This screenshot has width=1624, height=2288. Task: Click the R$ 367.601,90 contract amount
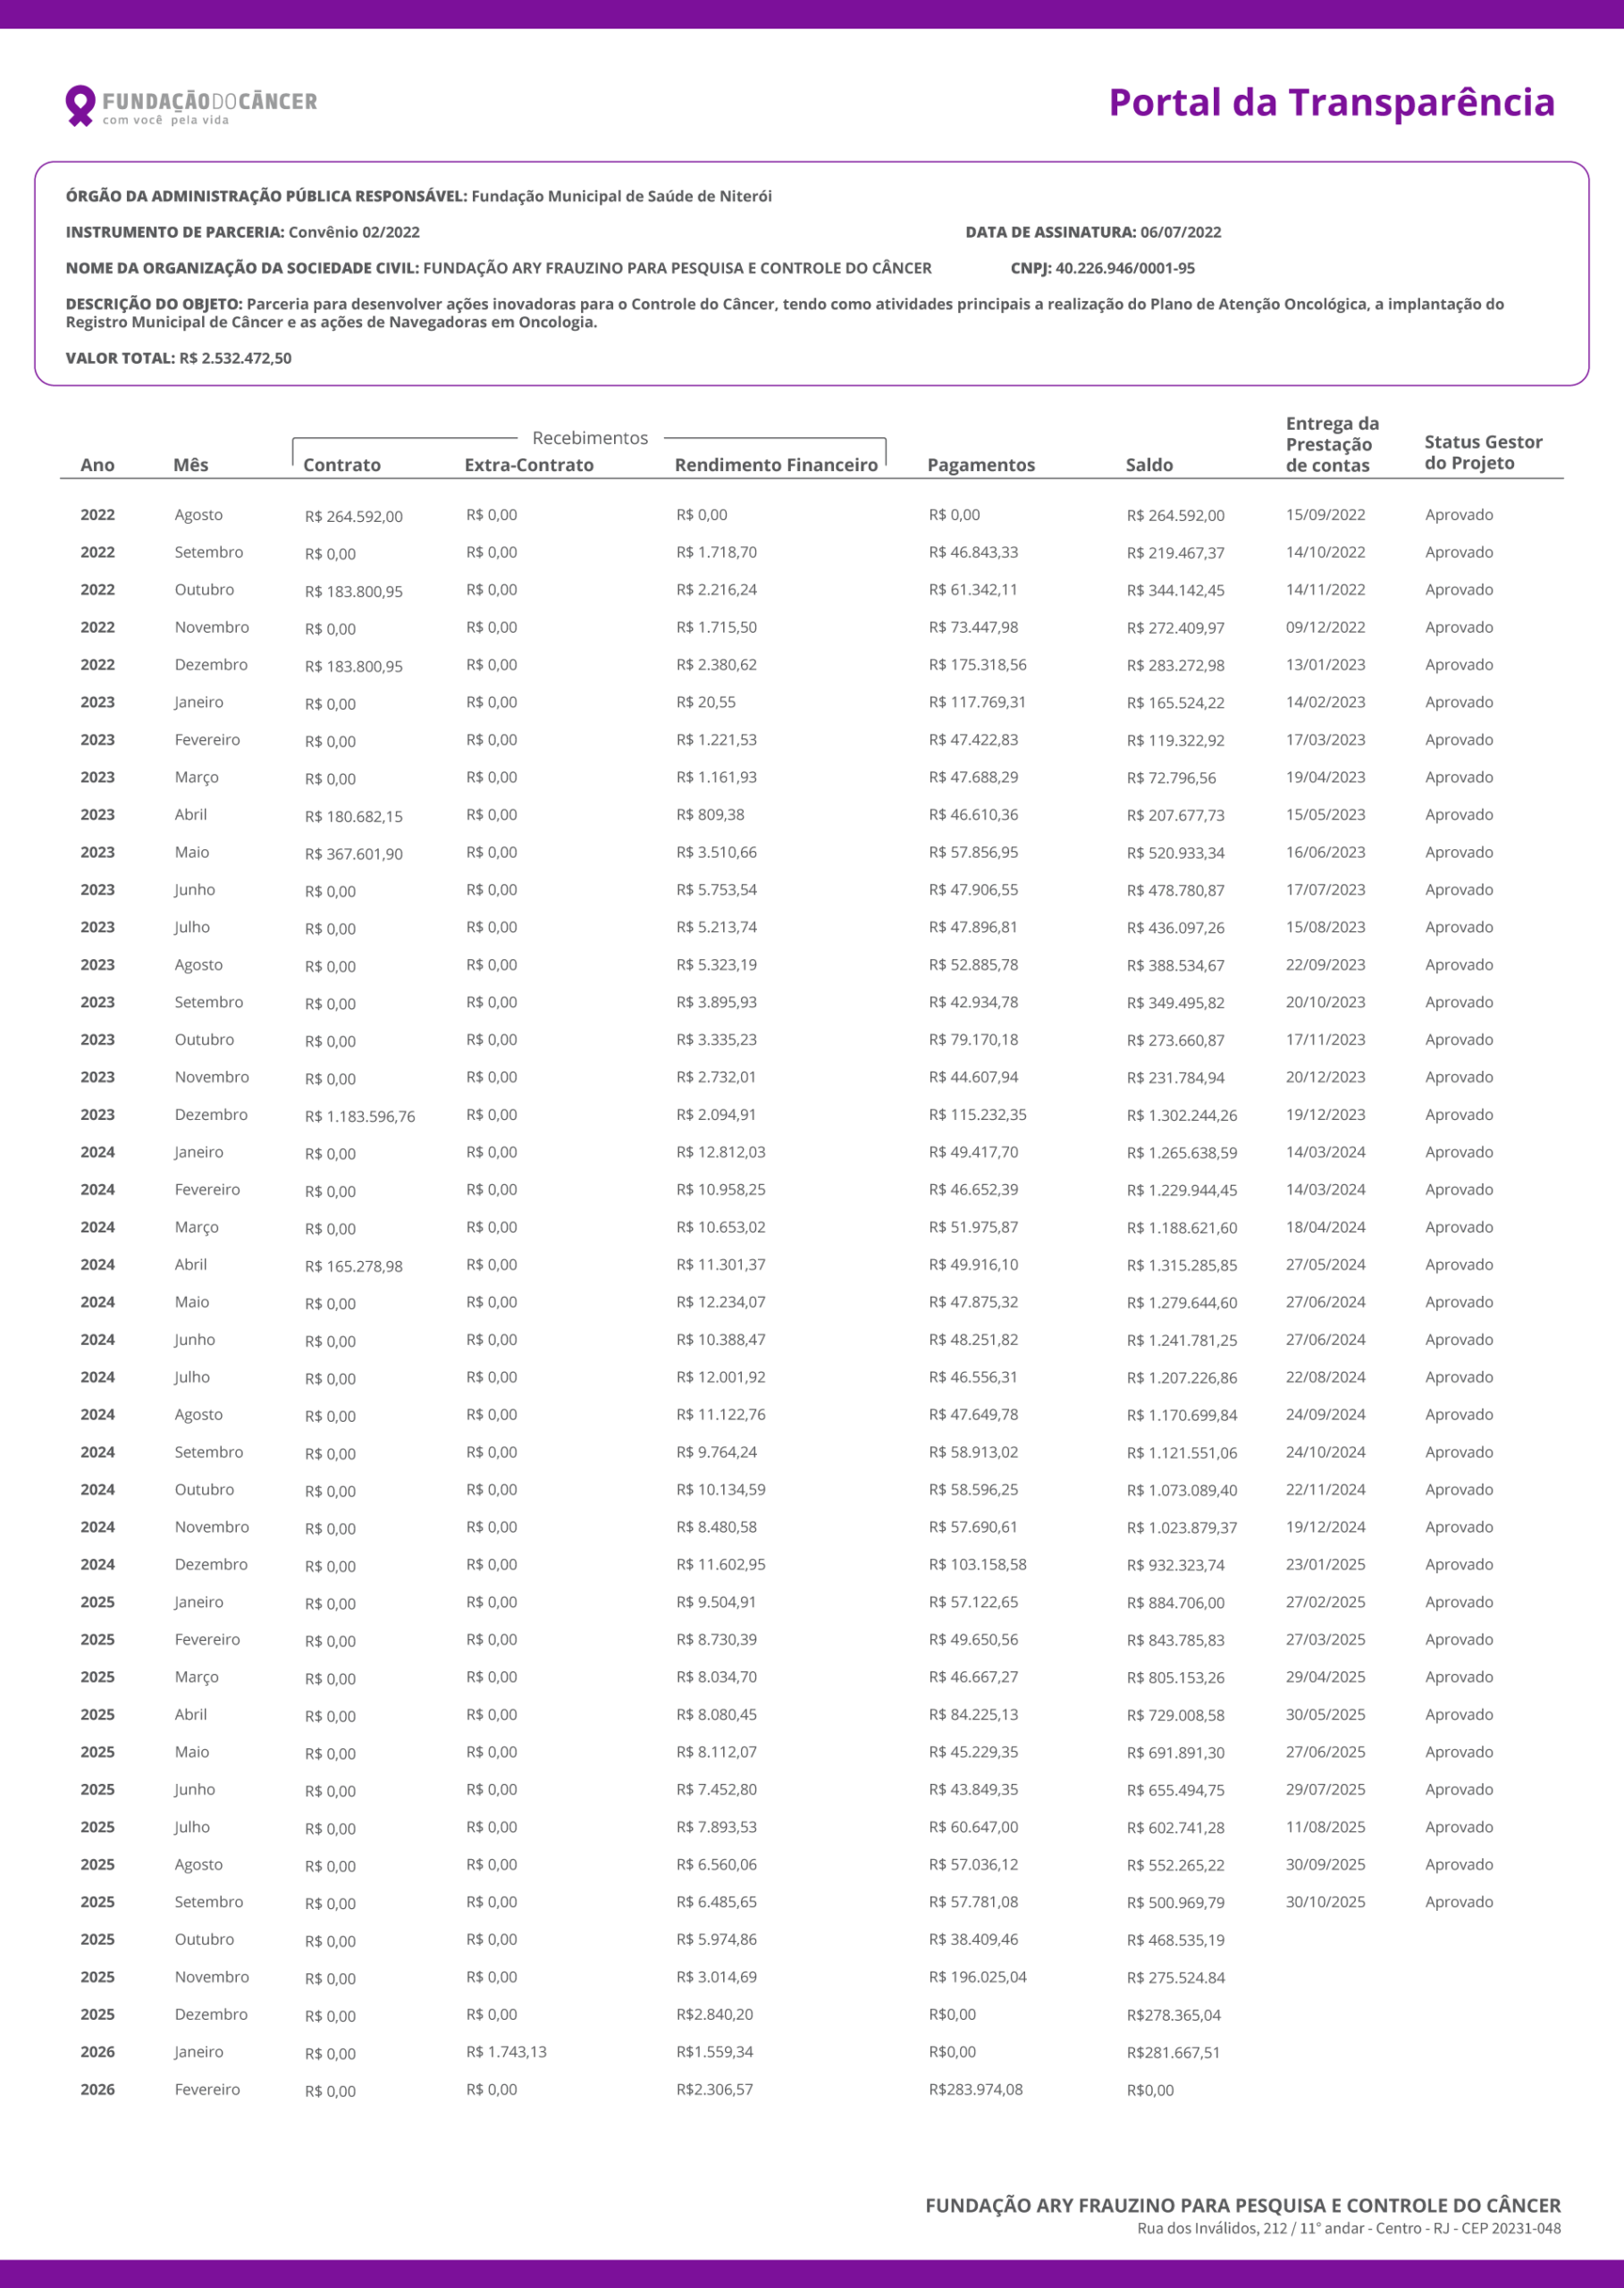point(353,854)
